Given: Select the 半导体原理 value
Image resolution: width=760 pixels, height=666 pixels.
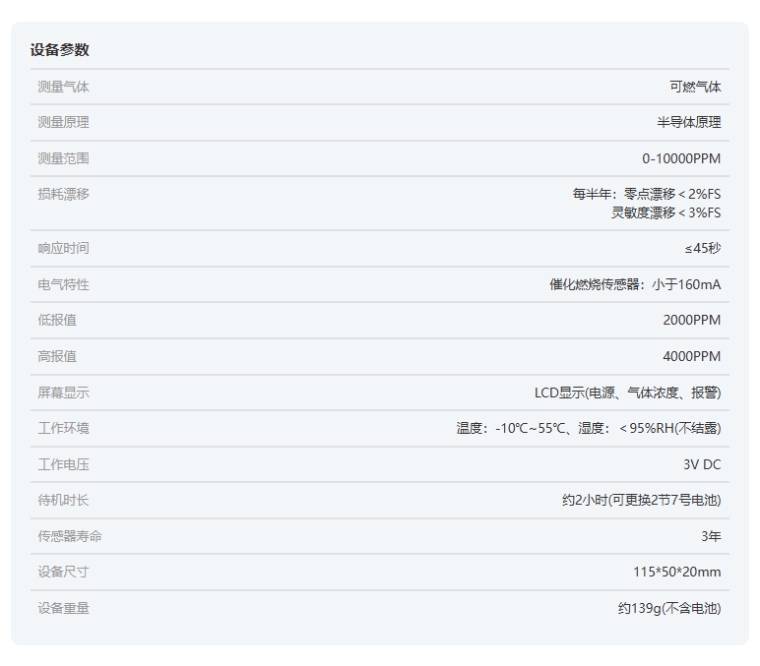Looking at the screenshot, I should click(688, 123).
